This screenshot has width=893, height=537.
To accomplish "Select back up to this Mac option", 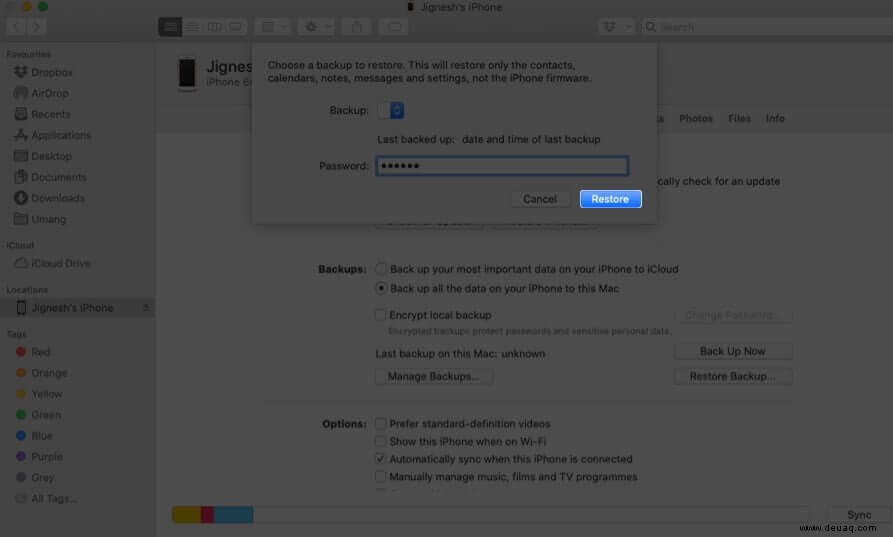I will click(380, 288).
